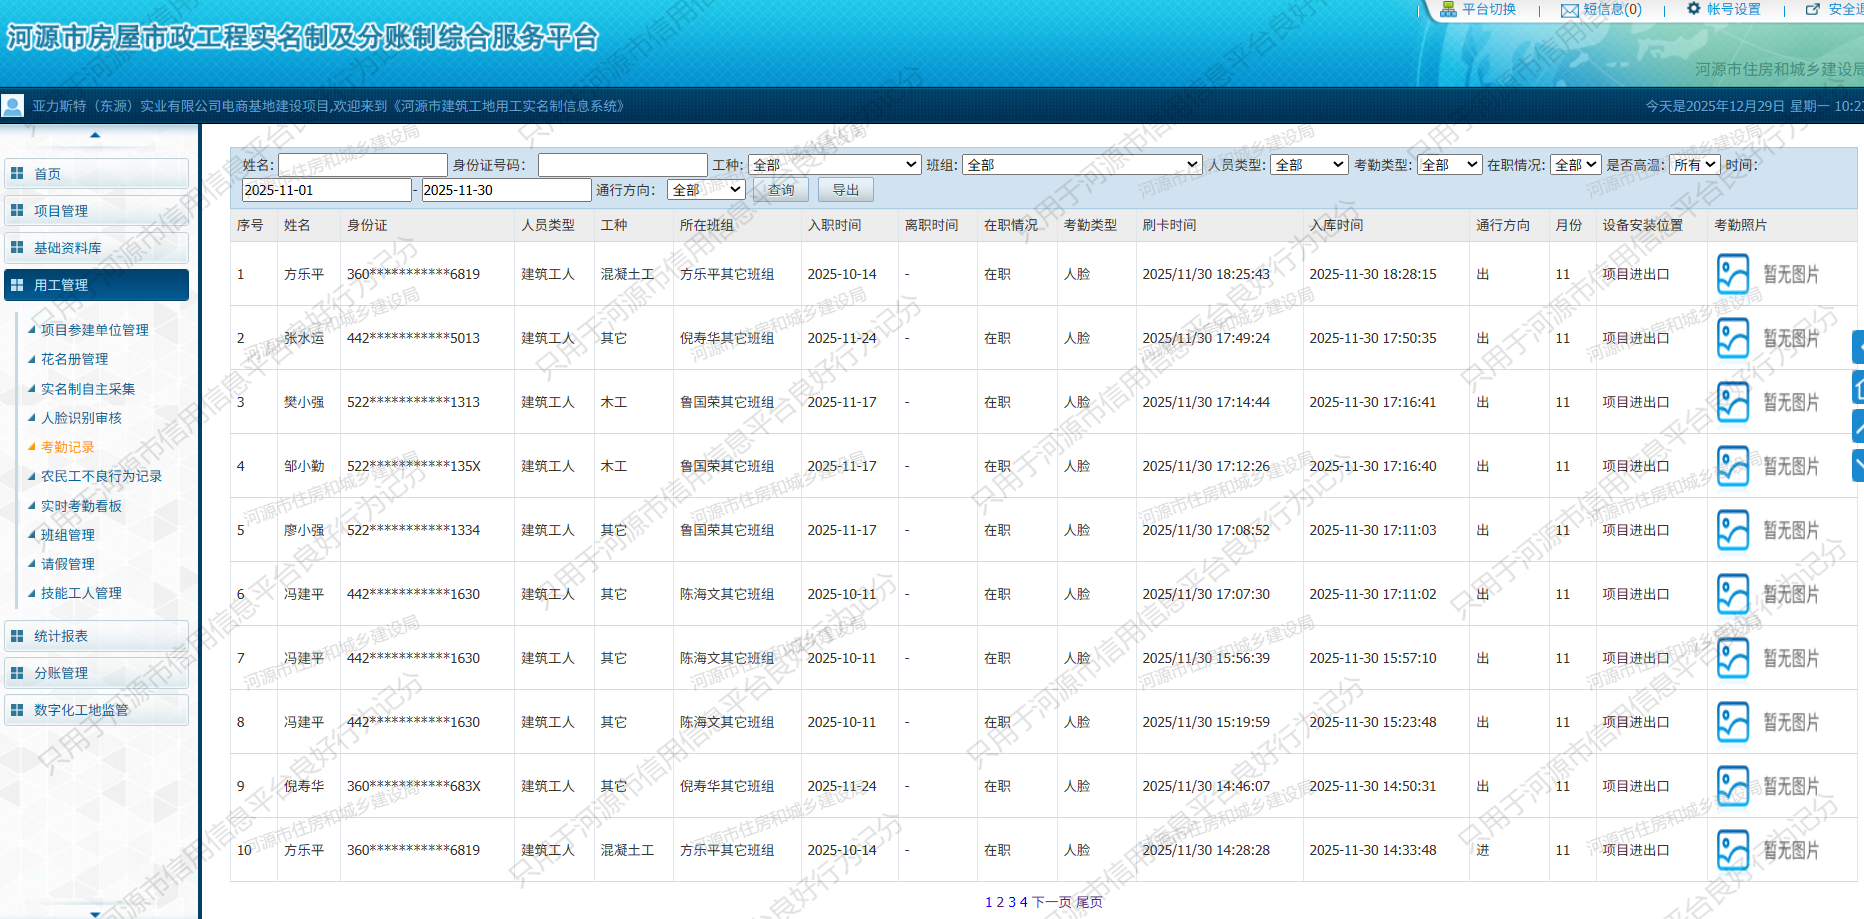Image resolution: width=1864 pixels, height=919 pixels.
Task: Select 项目管理 in the left menu
Action: (x=95, y=211)
